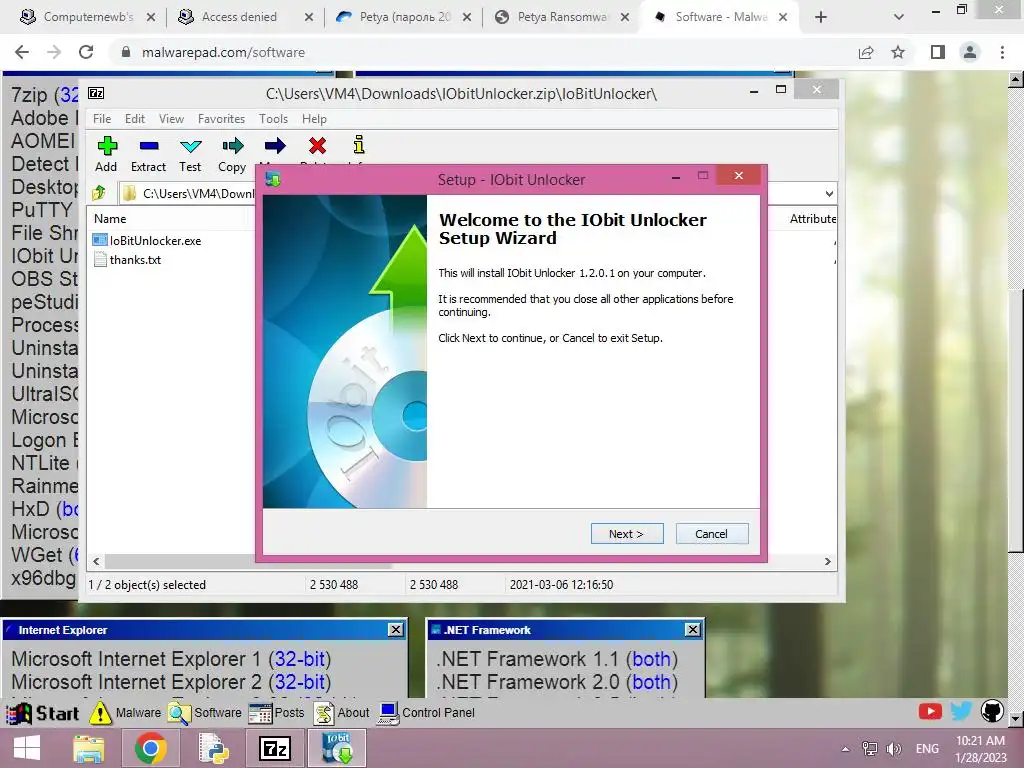Click the Test icon in 7-Zip
1024x768 pixels.
[x=191, y=146]
